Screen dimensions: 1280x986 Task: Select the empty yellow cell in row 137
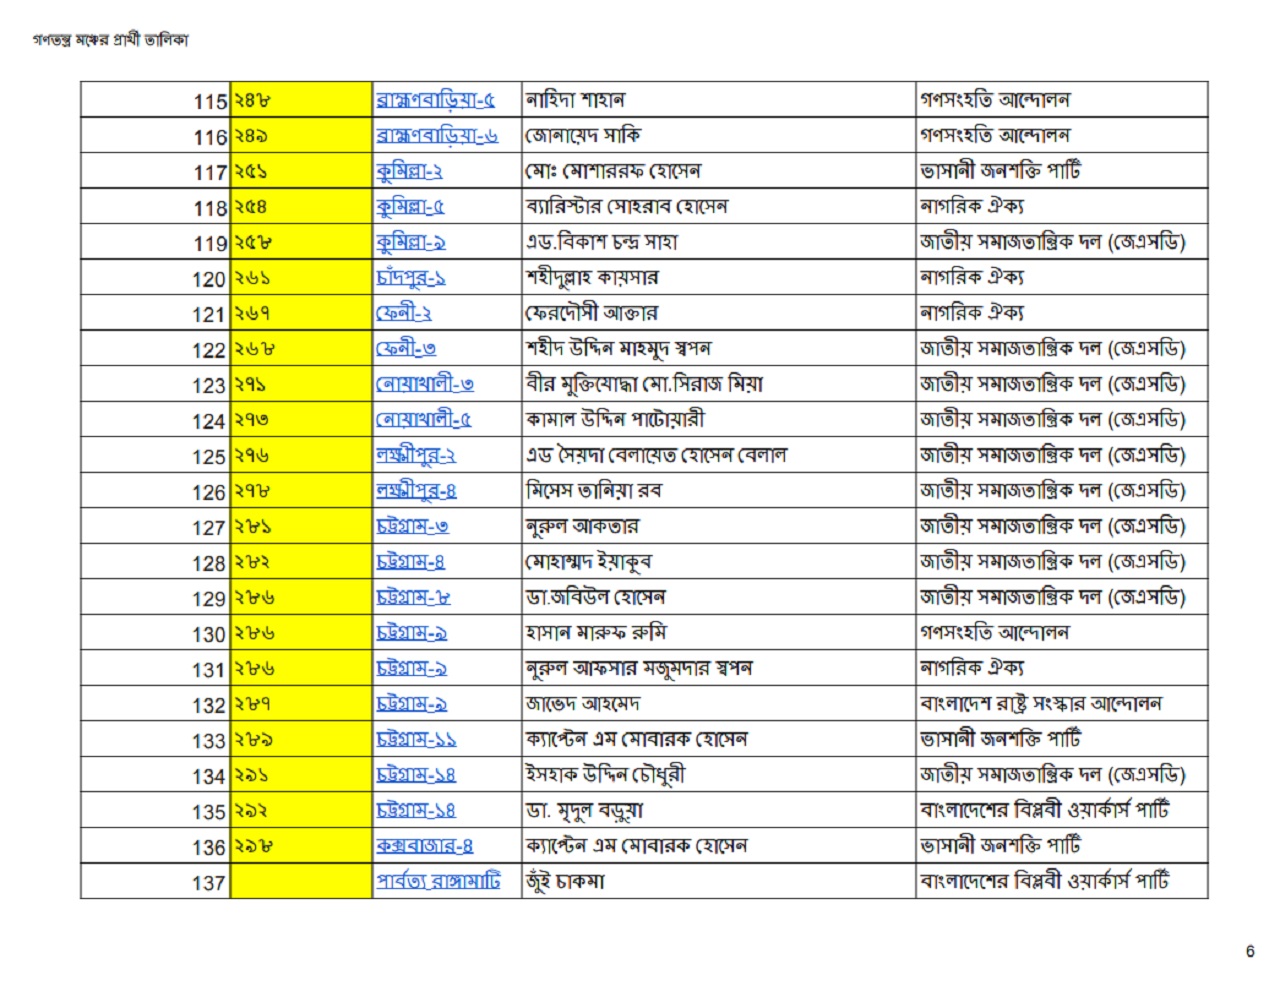301,881
